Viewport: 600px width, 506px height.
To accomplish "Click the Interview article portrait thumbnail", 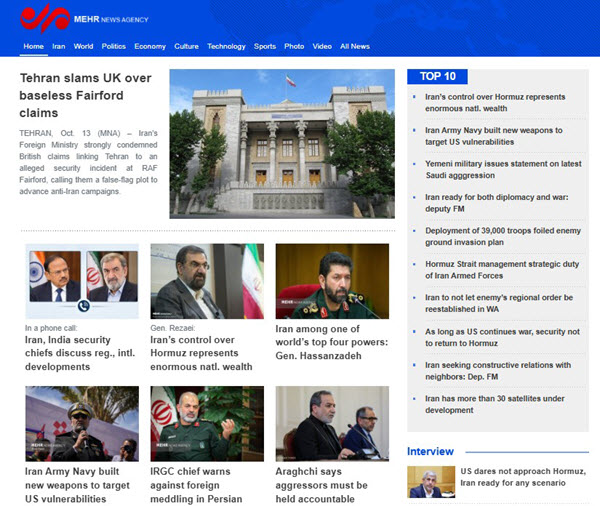I will coord(431,482).
